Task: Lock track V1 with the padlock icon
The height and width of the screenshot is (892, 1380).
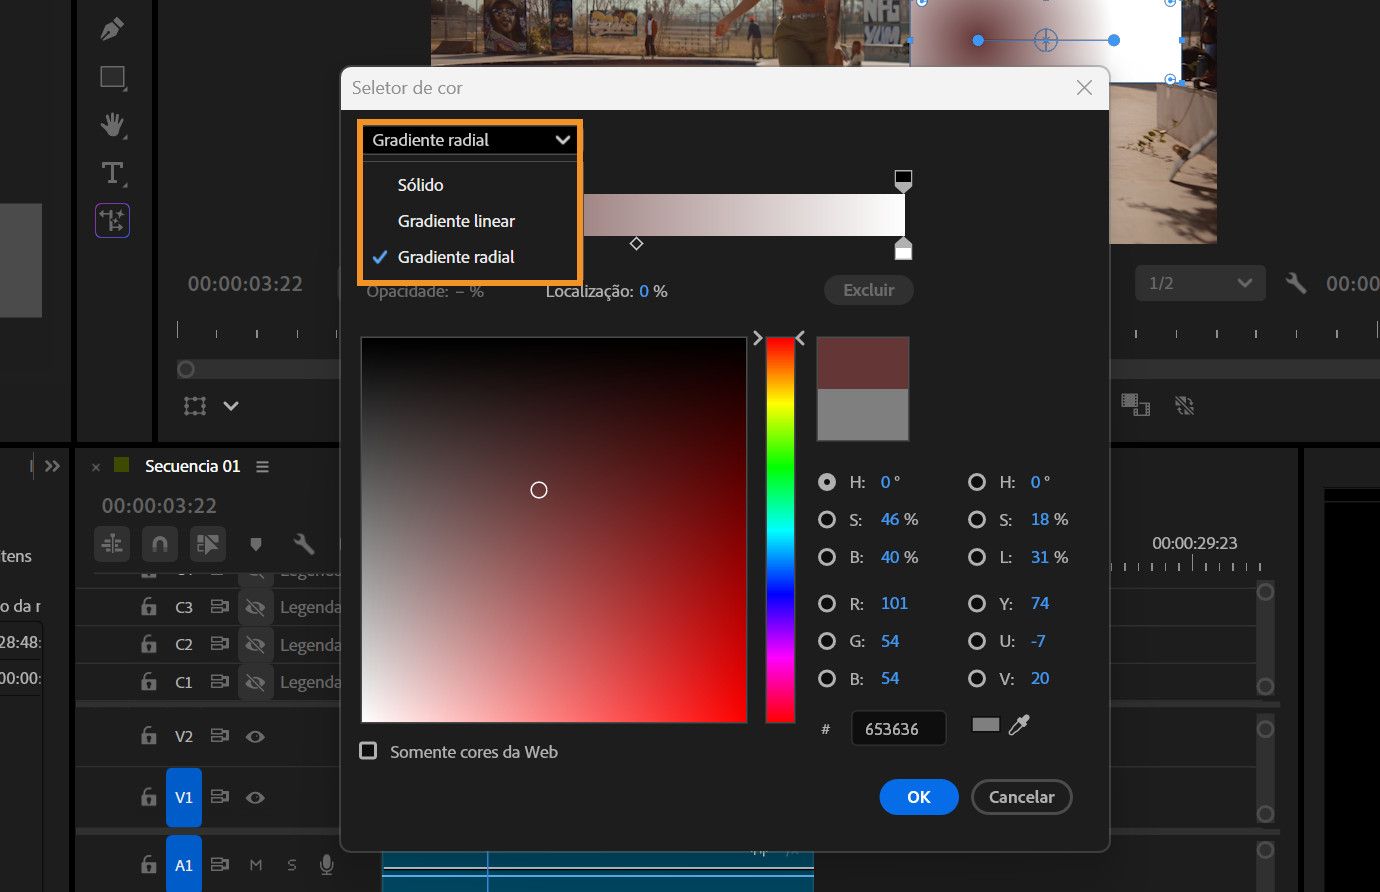Action: point(148,797)
